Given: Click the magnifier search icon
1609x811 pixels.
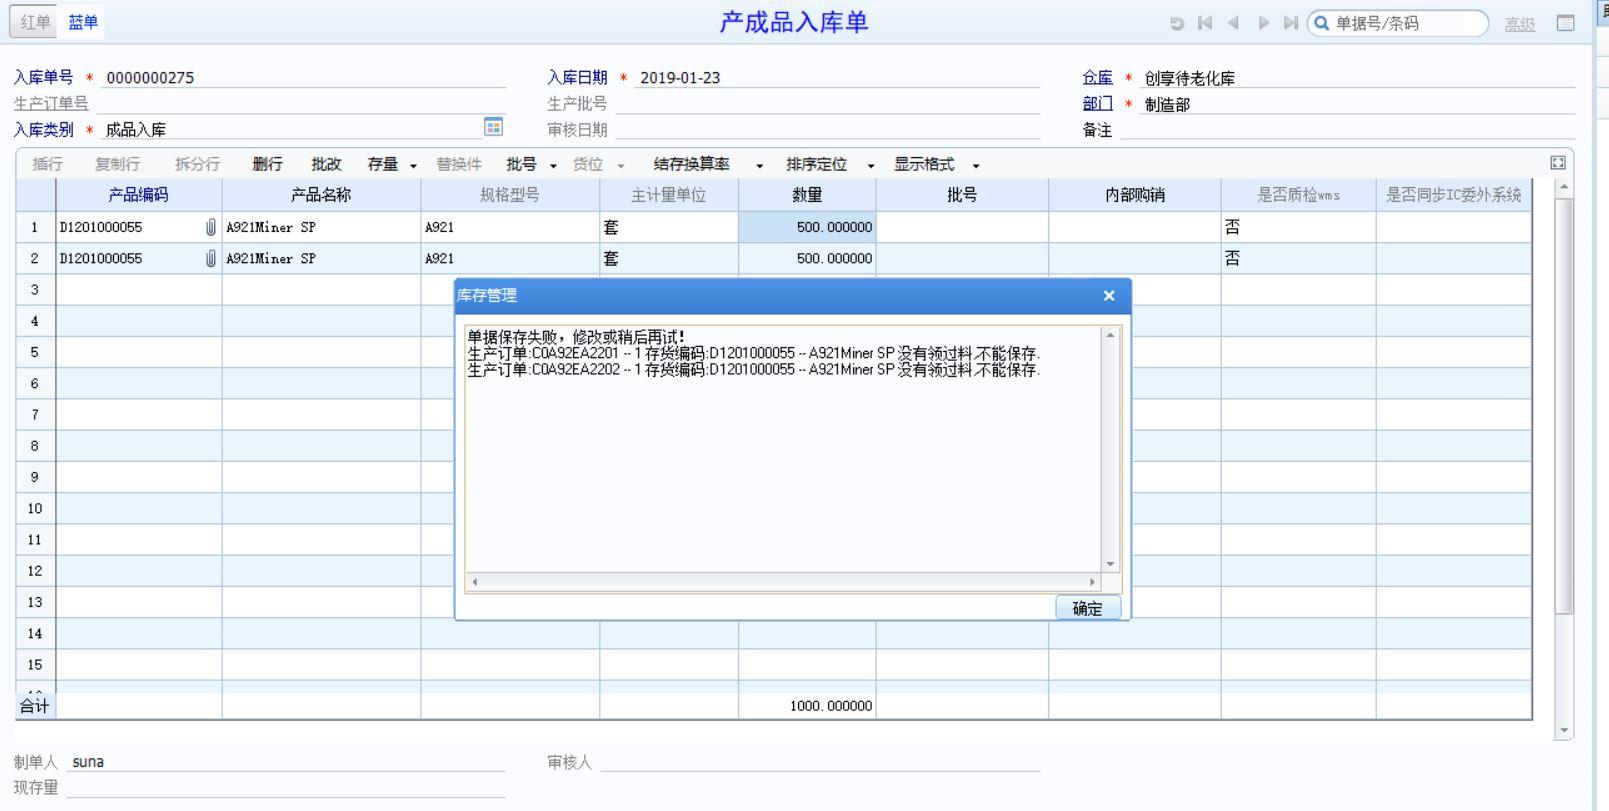Looking at the screenshot, I should tap(1322, 23).
